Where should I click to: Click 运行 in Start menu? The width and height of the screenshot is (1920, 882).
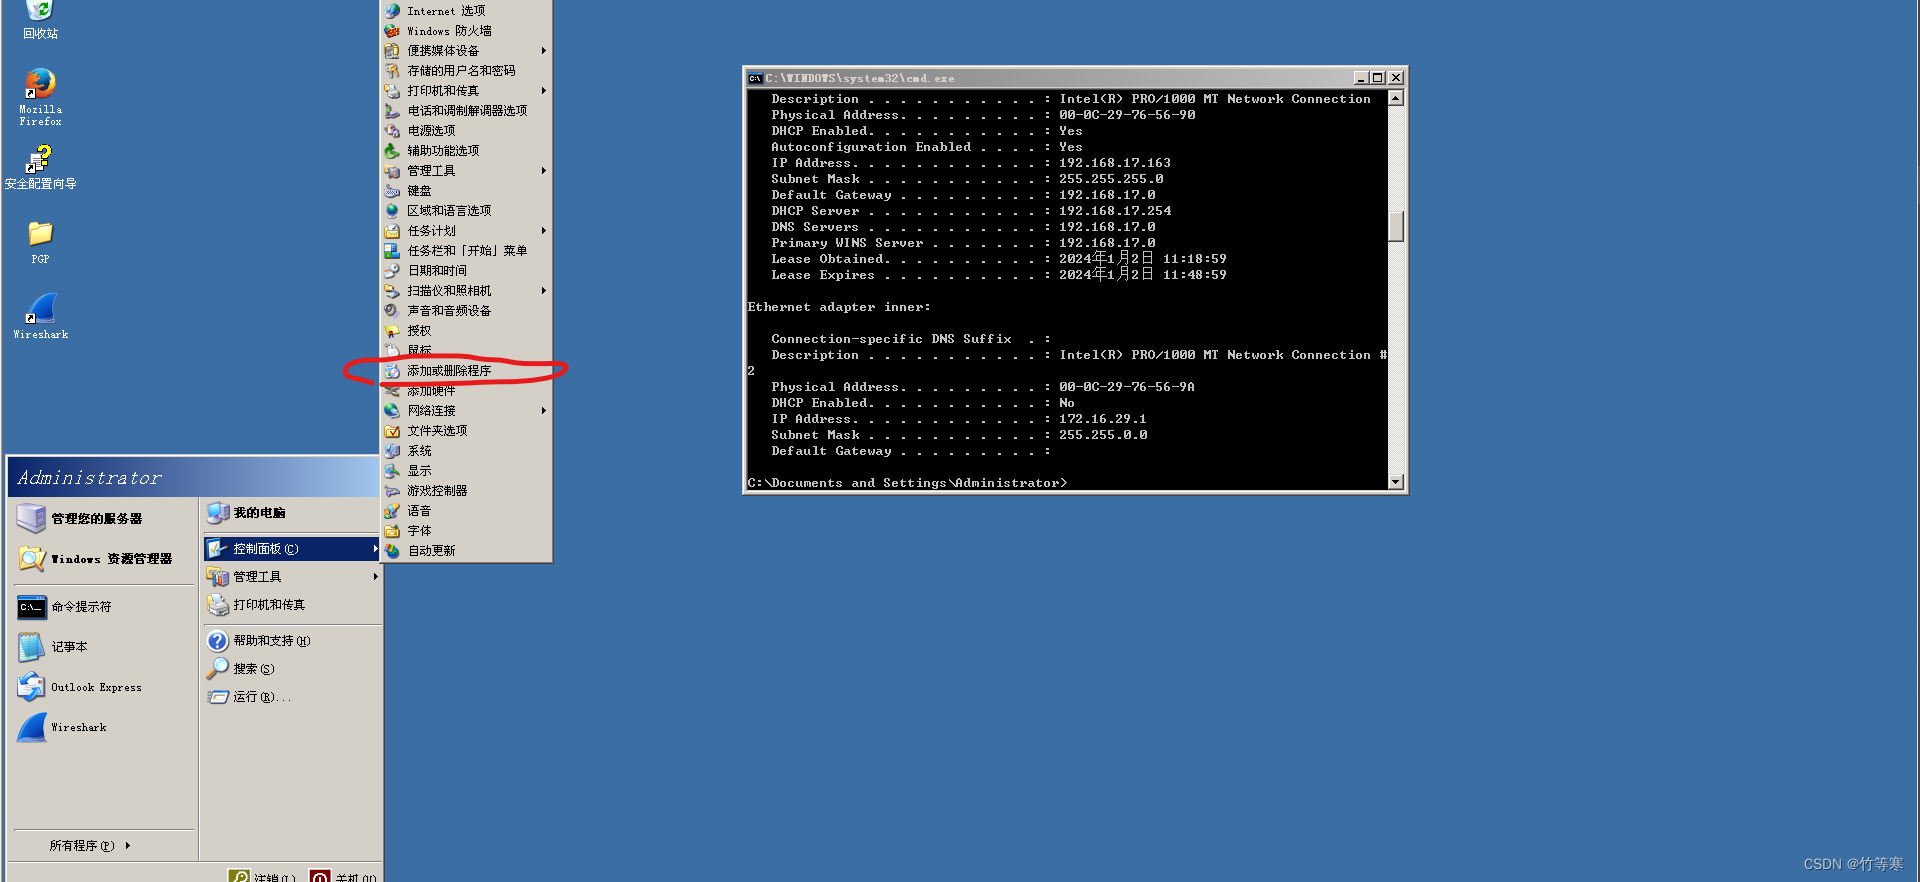(292, 696)
